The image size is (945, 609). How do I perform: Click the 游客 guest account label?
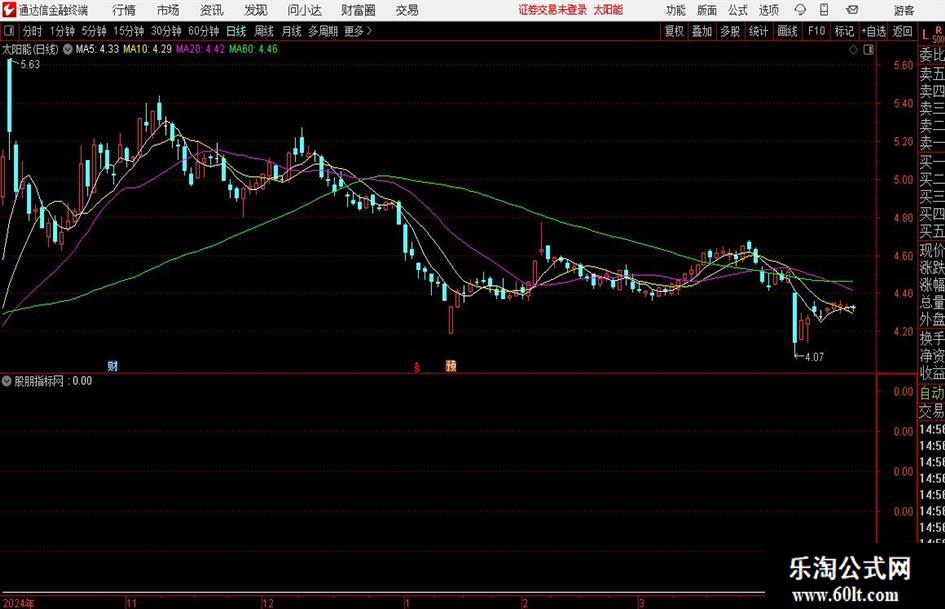tap(904, 10)
